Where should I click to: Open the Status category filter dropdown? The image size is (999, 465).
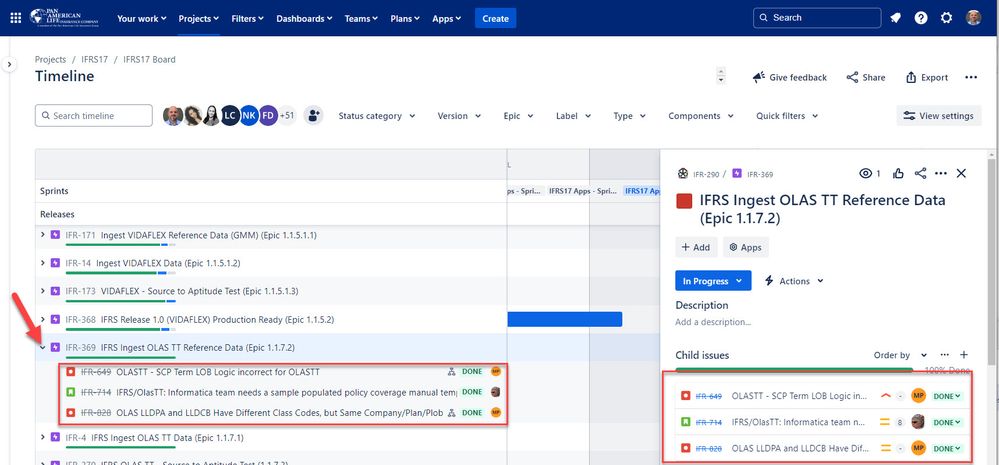377,116
